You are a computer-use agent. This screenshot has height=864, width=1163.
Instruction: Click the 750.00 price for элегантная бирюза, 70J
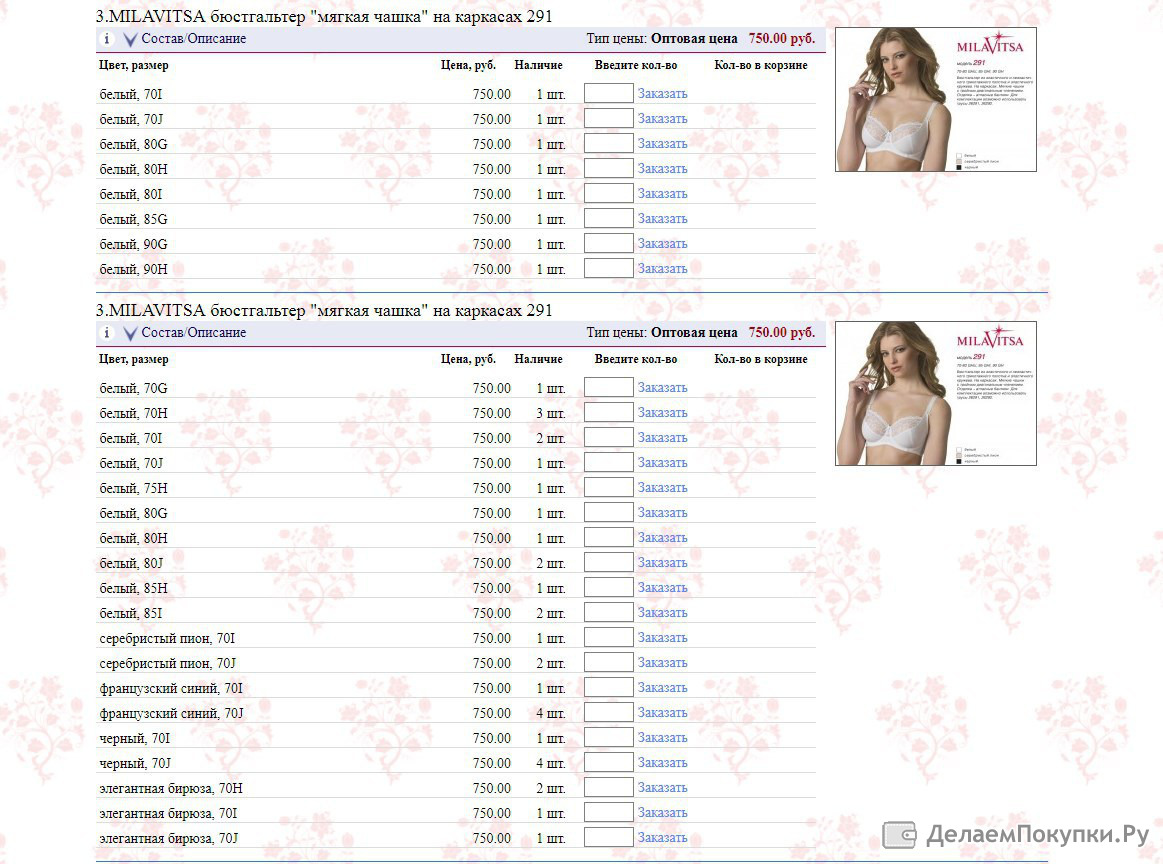click(492, 839)
